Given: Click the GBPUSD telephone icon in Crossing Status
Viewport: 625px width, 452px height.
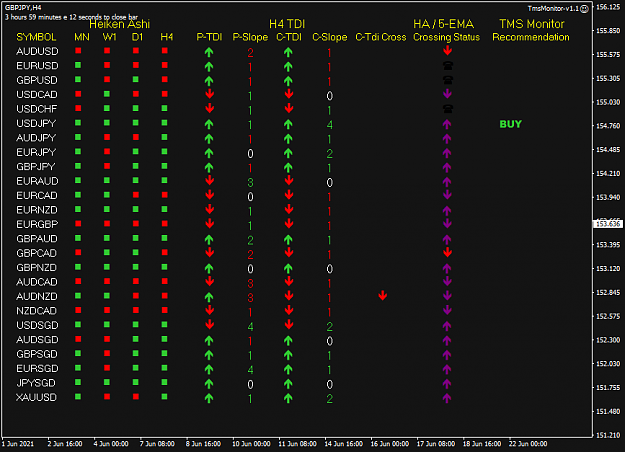Looking at the screenshot, I should point(447,80).
